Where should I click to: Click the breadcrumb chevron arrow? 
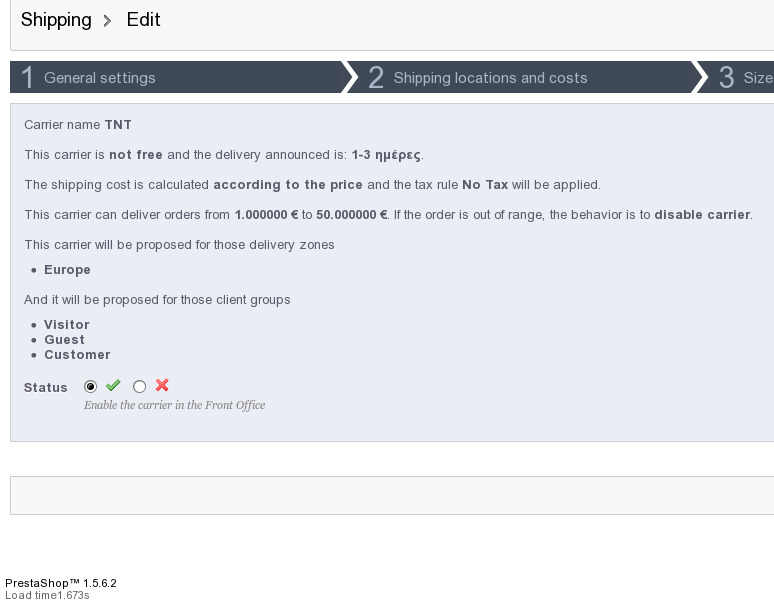point(107,21)
